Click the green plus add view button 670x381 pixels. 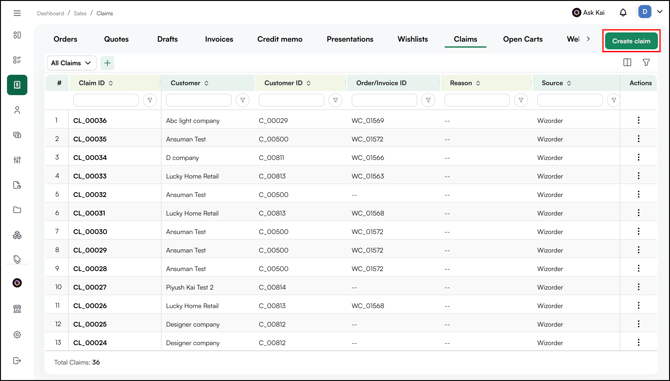107,63
